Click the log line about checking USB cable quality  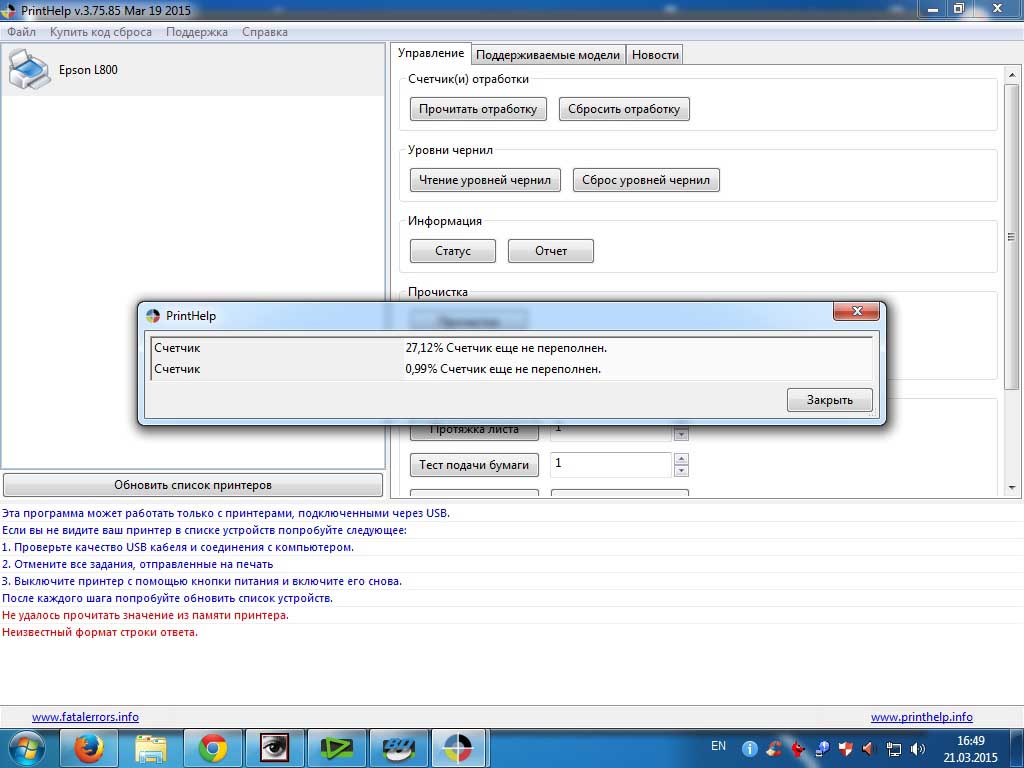point(178,547)
